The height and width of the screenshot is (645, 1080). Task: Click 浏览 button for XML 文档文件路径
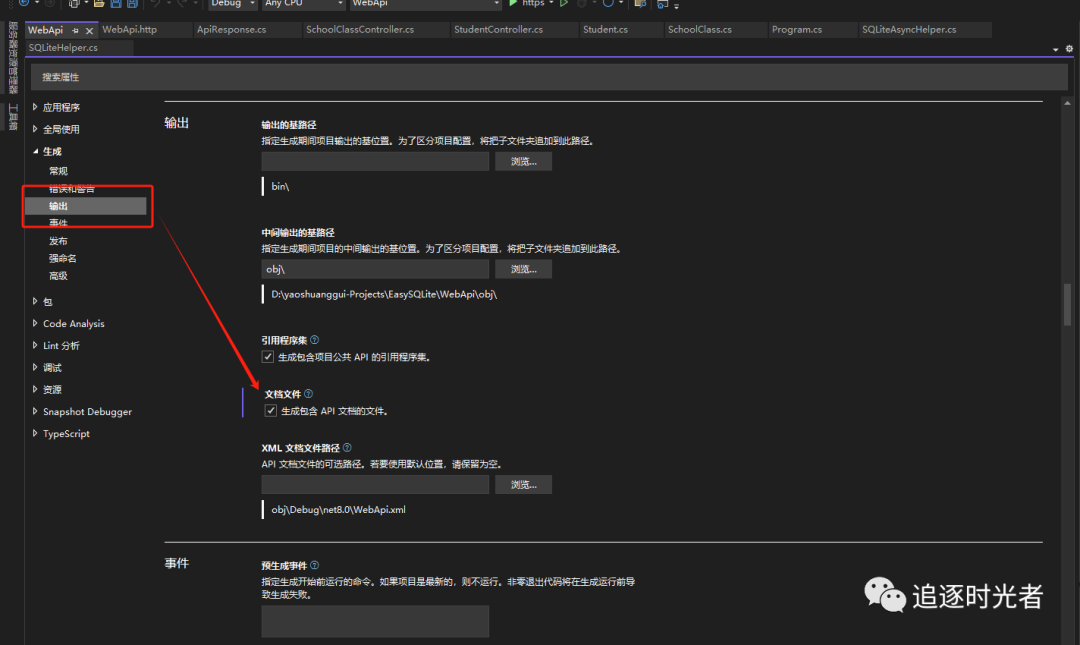(x=523, y=485)
